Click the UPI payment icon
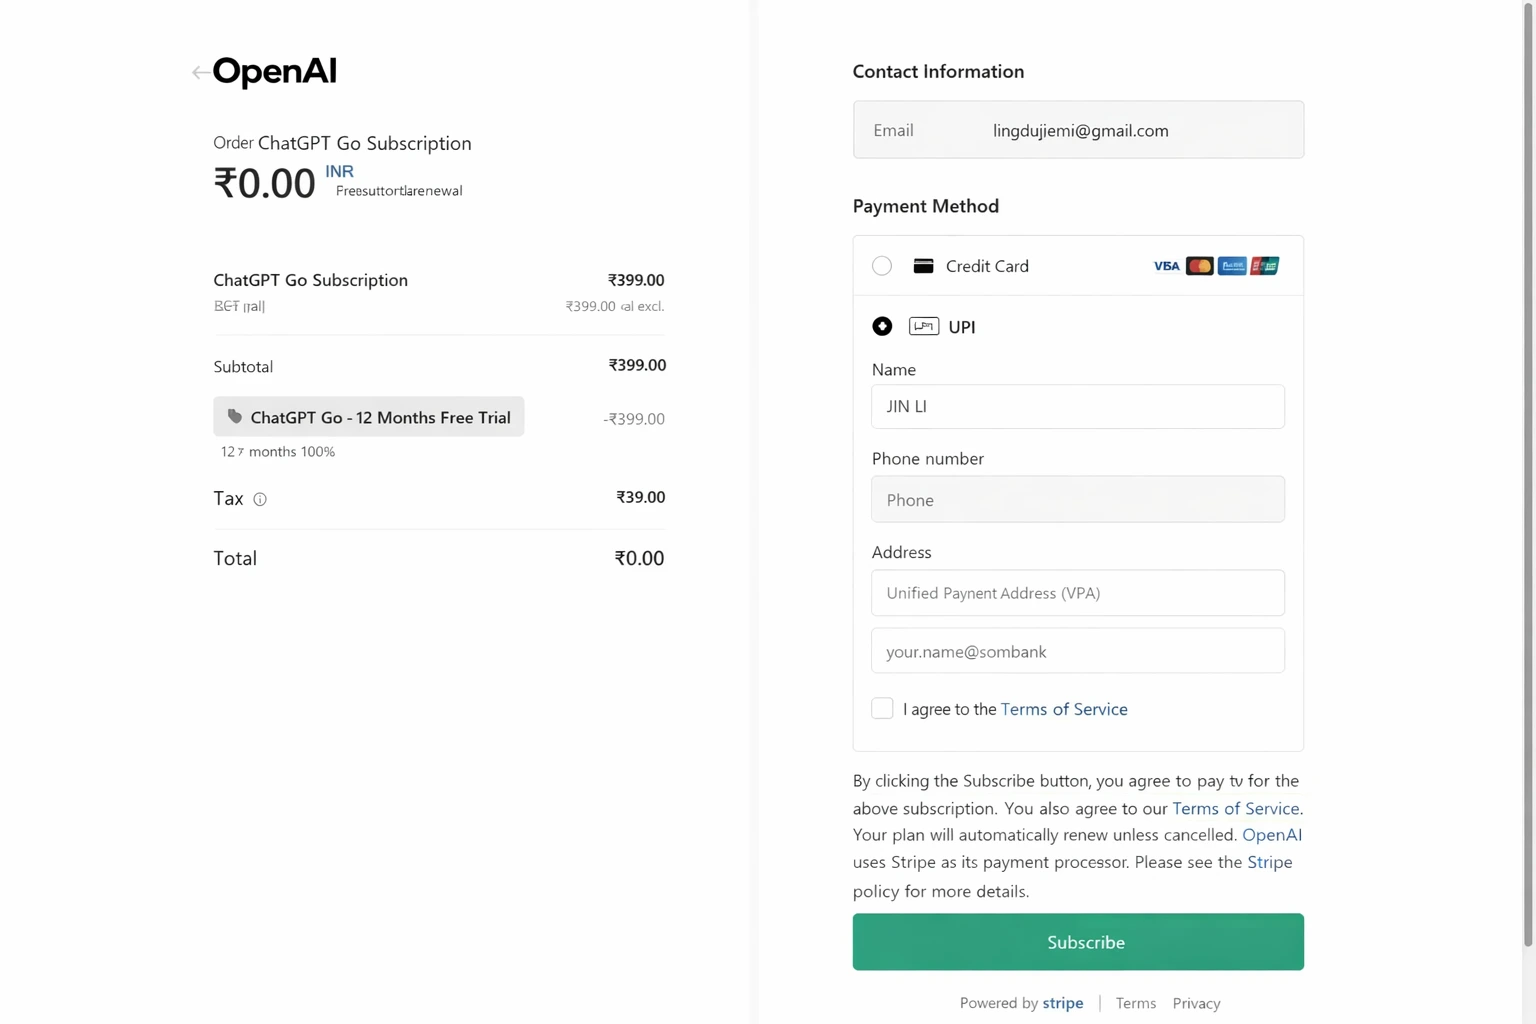Image resolution: width=1536 pixels, height=1024 pixels. pyautogui.click(x=924, y=326)
